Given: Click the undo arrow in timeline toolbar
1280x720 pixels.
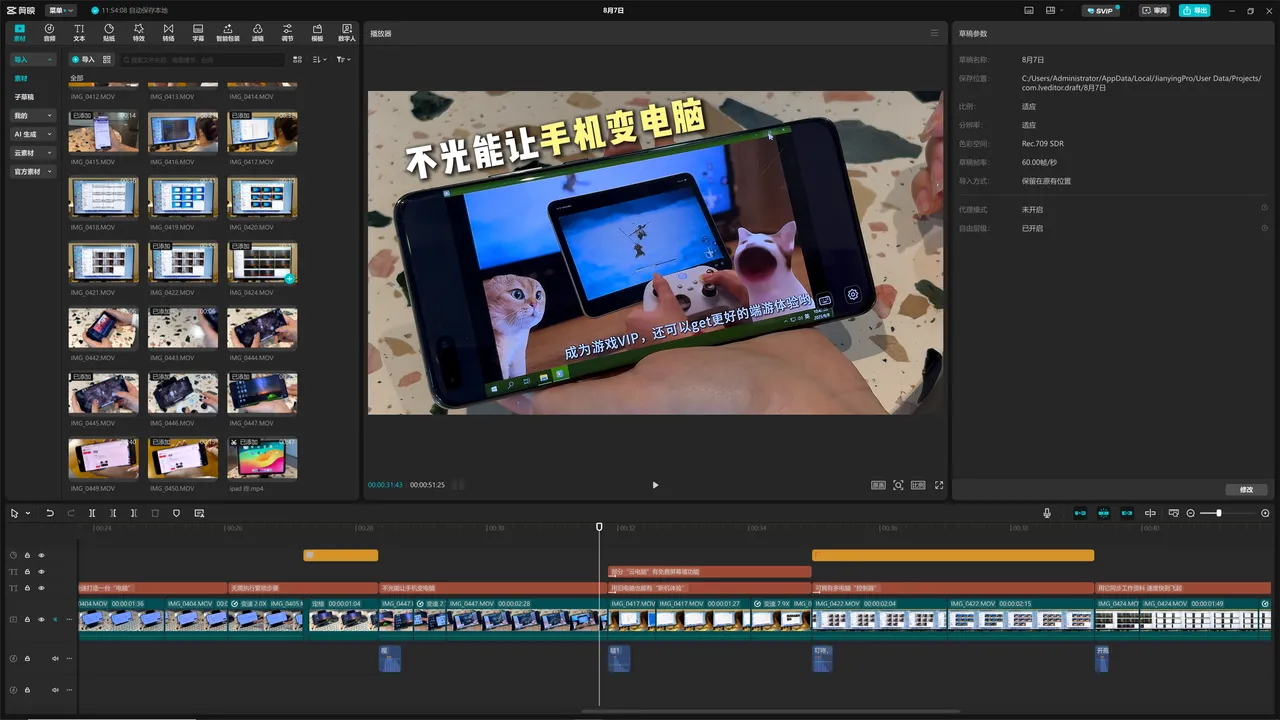Looking at the screenshot, I should [50, 513].
